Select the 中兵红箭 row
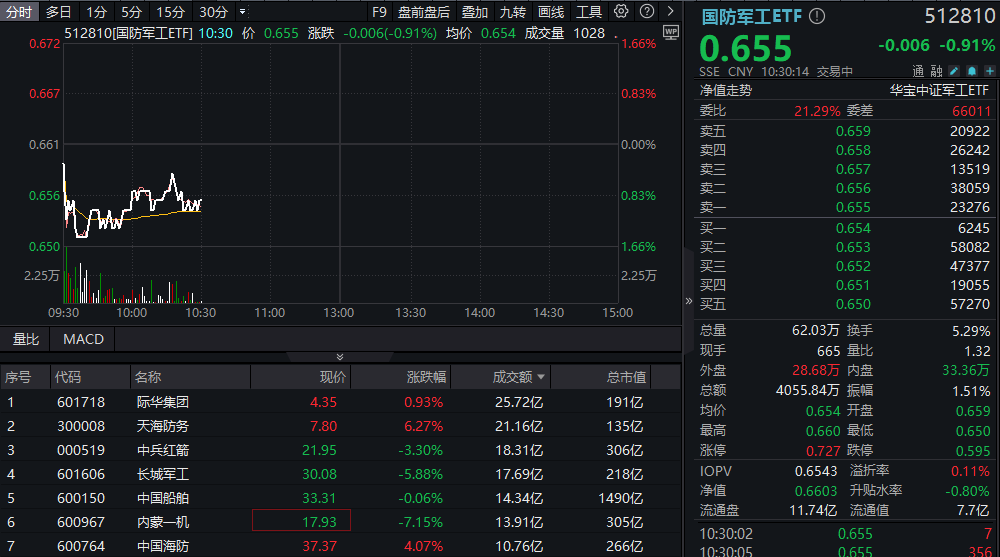The image size is (1000, 557). click(x=340, y=450)
